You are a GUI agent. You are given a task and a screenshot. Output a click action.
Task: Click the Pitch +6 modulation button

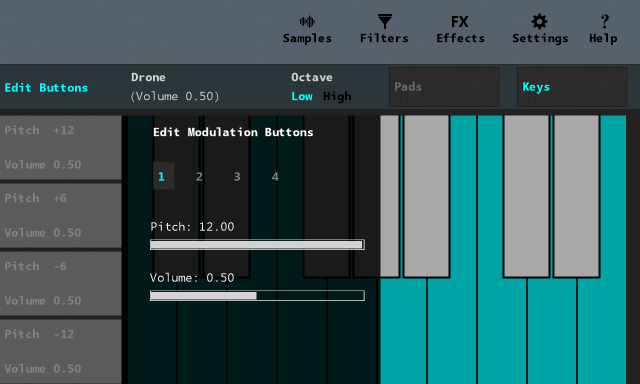61,215
